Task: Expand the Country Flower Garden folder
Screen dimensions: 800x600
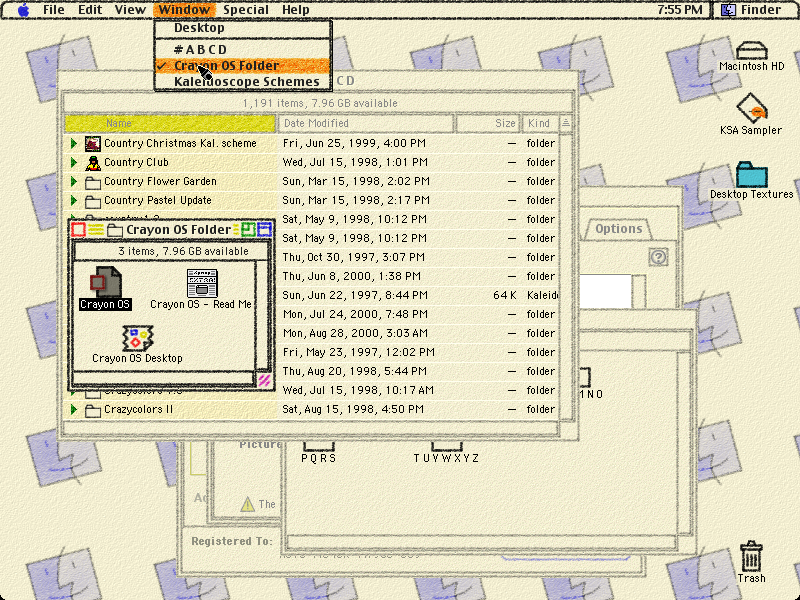Action: pos(74,181)
